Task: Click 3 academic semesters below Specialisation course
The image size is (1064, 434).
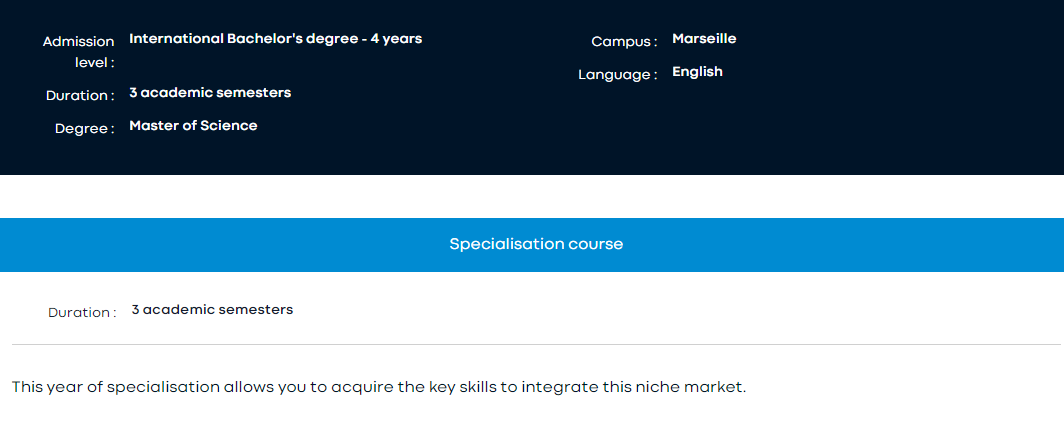Action: click(x=212, y=310)
